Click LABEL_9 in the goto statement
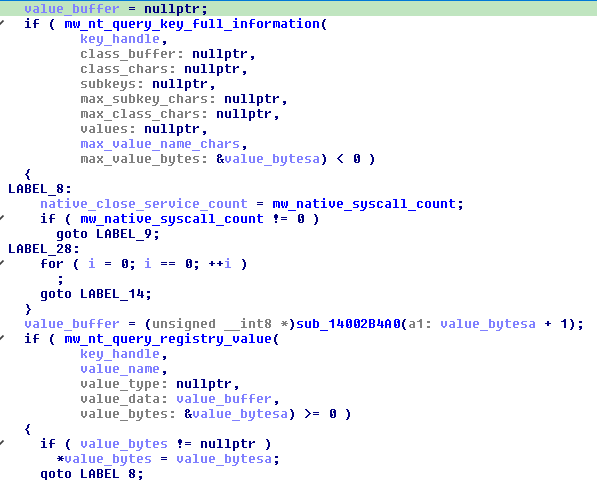 pyautogui.click(x=124, y=233)
